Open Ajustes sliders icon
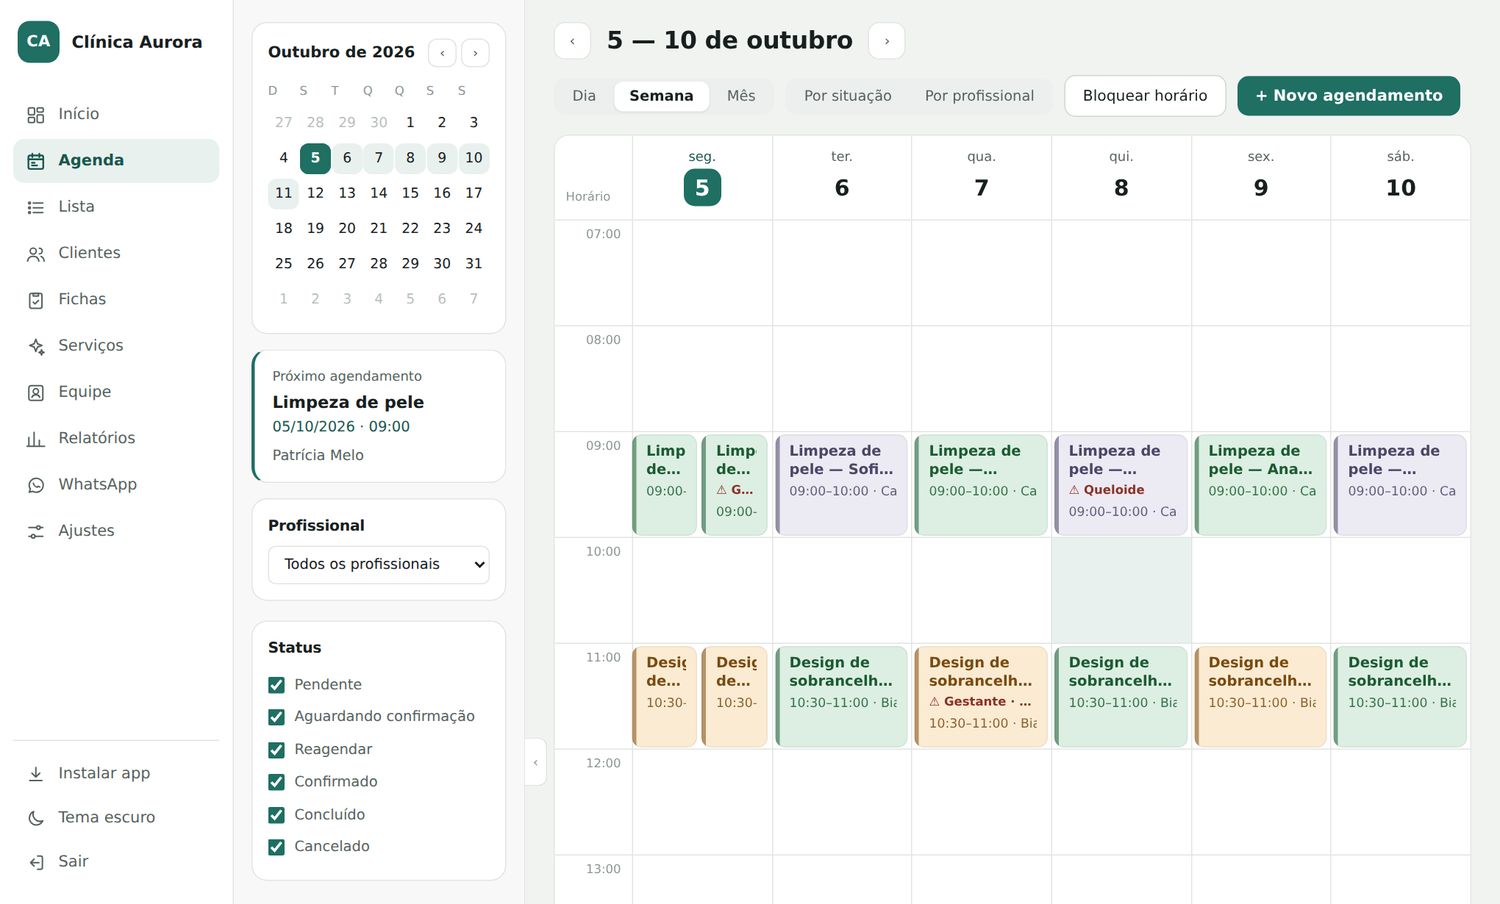Image resolution: width=1500 pixels, height=904 pixels. coord(36,532)
